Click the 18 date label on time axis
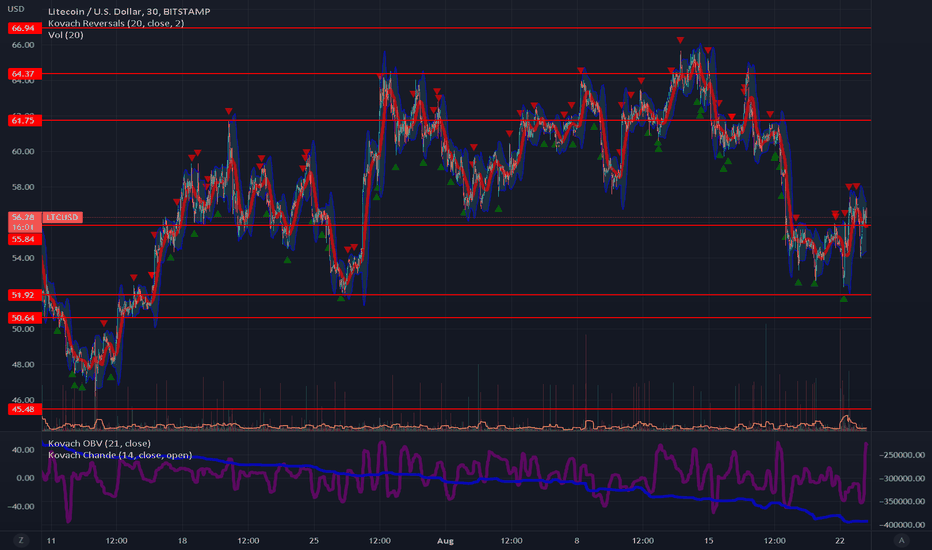 click(182, 541)
